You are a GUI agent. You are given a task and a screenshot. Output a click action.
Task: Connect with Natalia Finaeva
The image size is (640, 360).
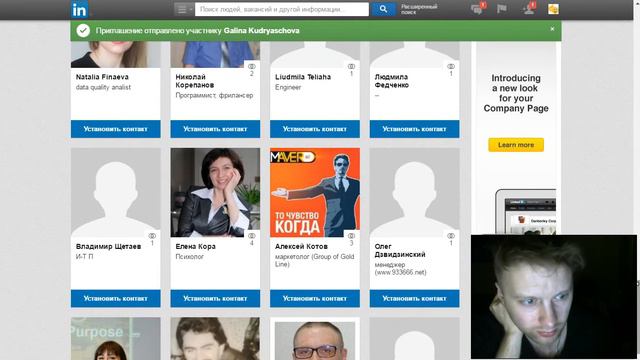point(116,129)
